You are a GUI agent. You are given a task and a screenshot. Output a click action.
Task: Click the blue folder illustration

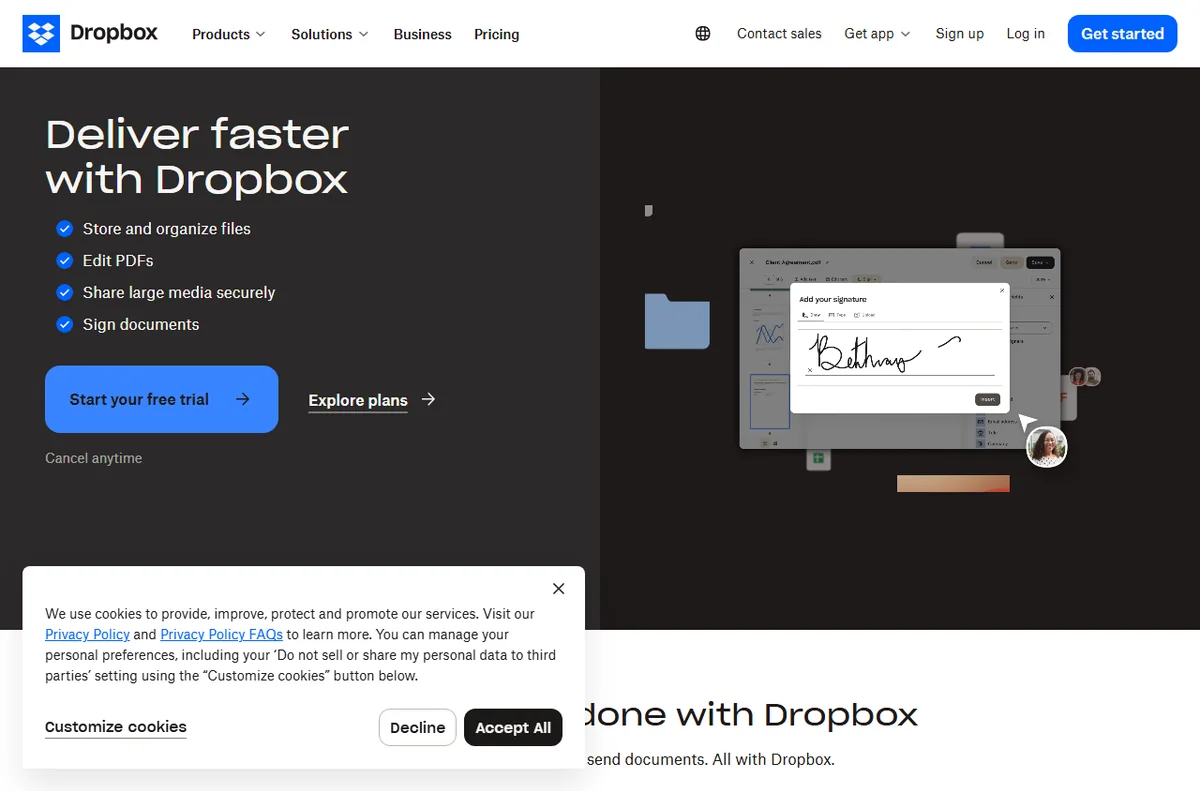click(677, 321)
